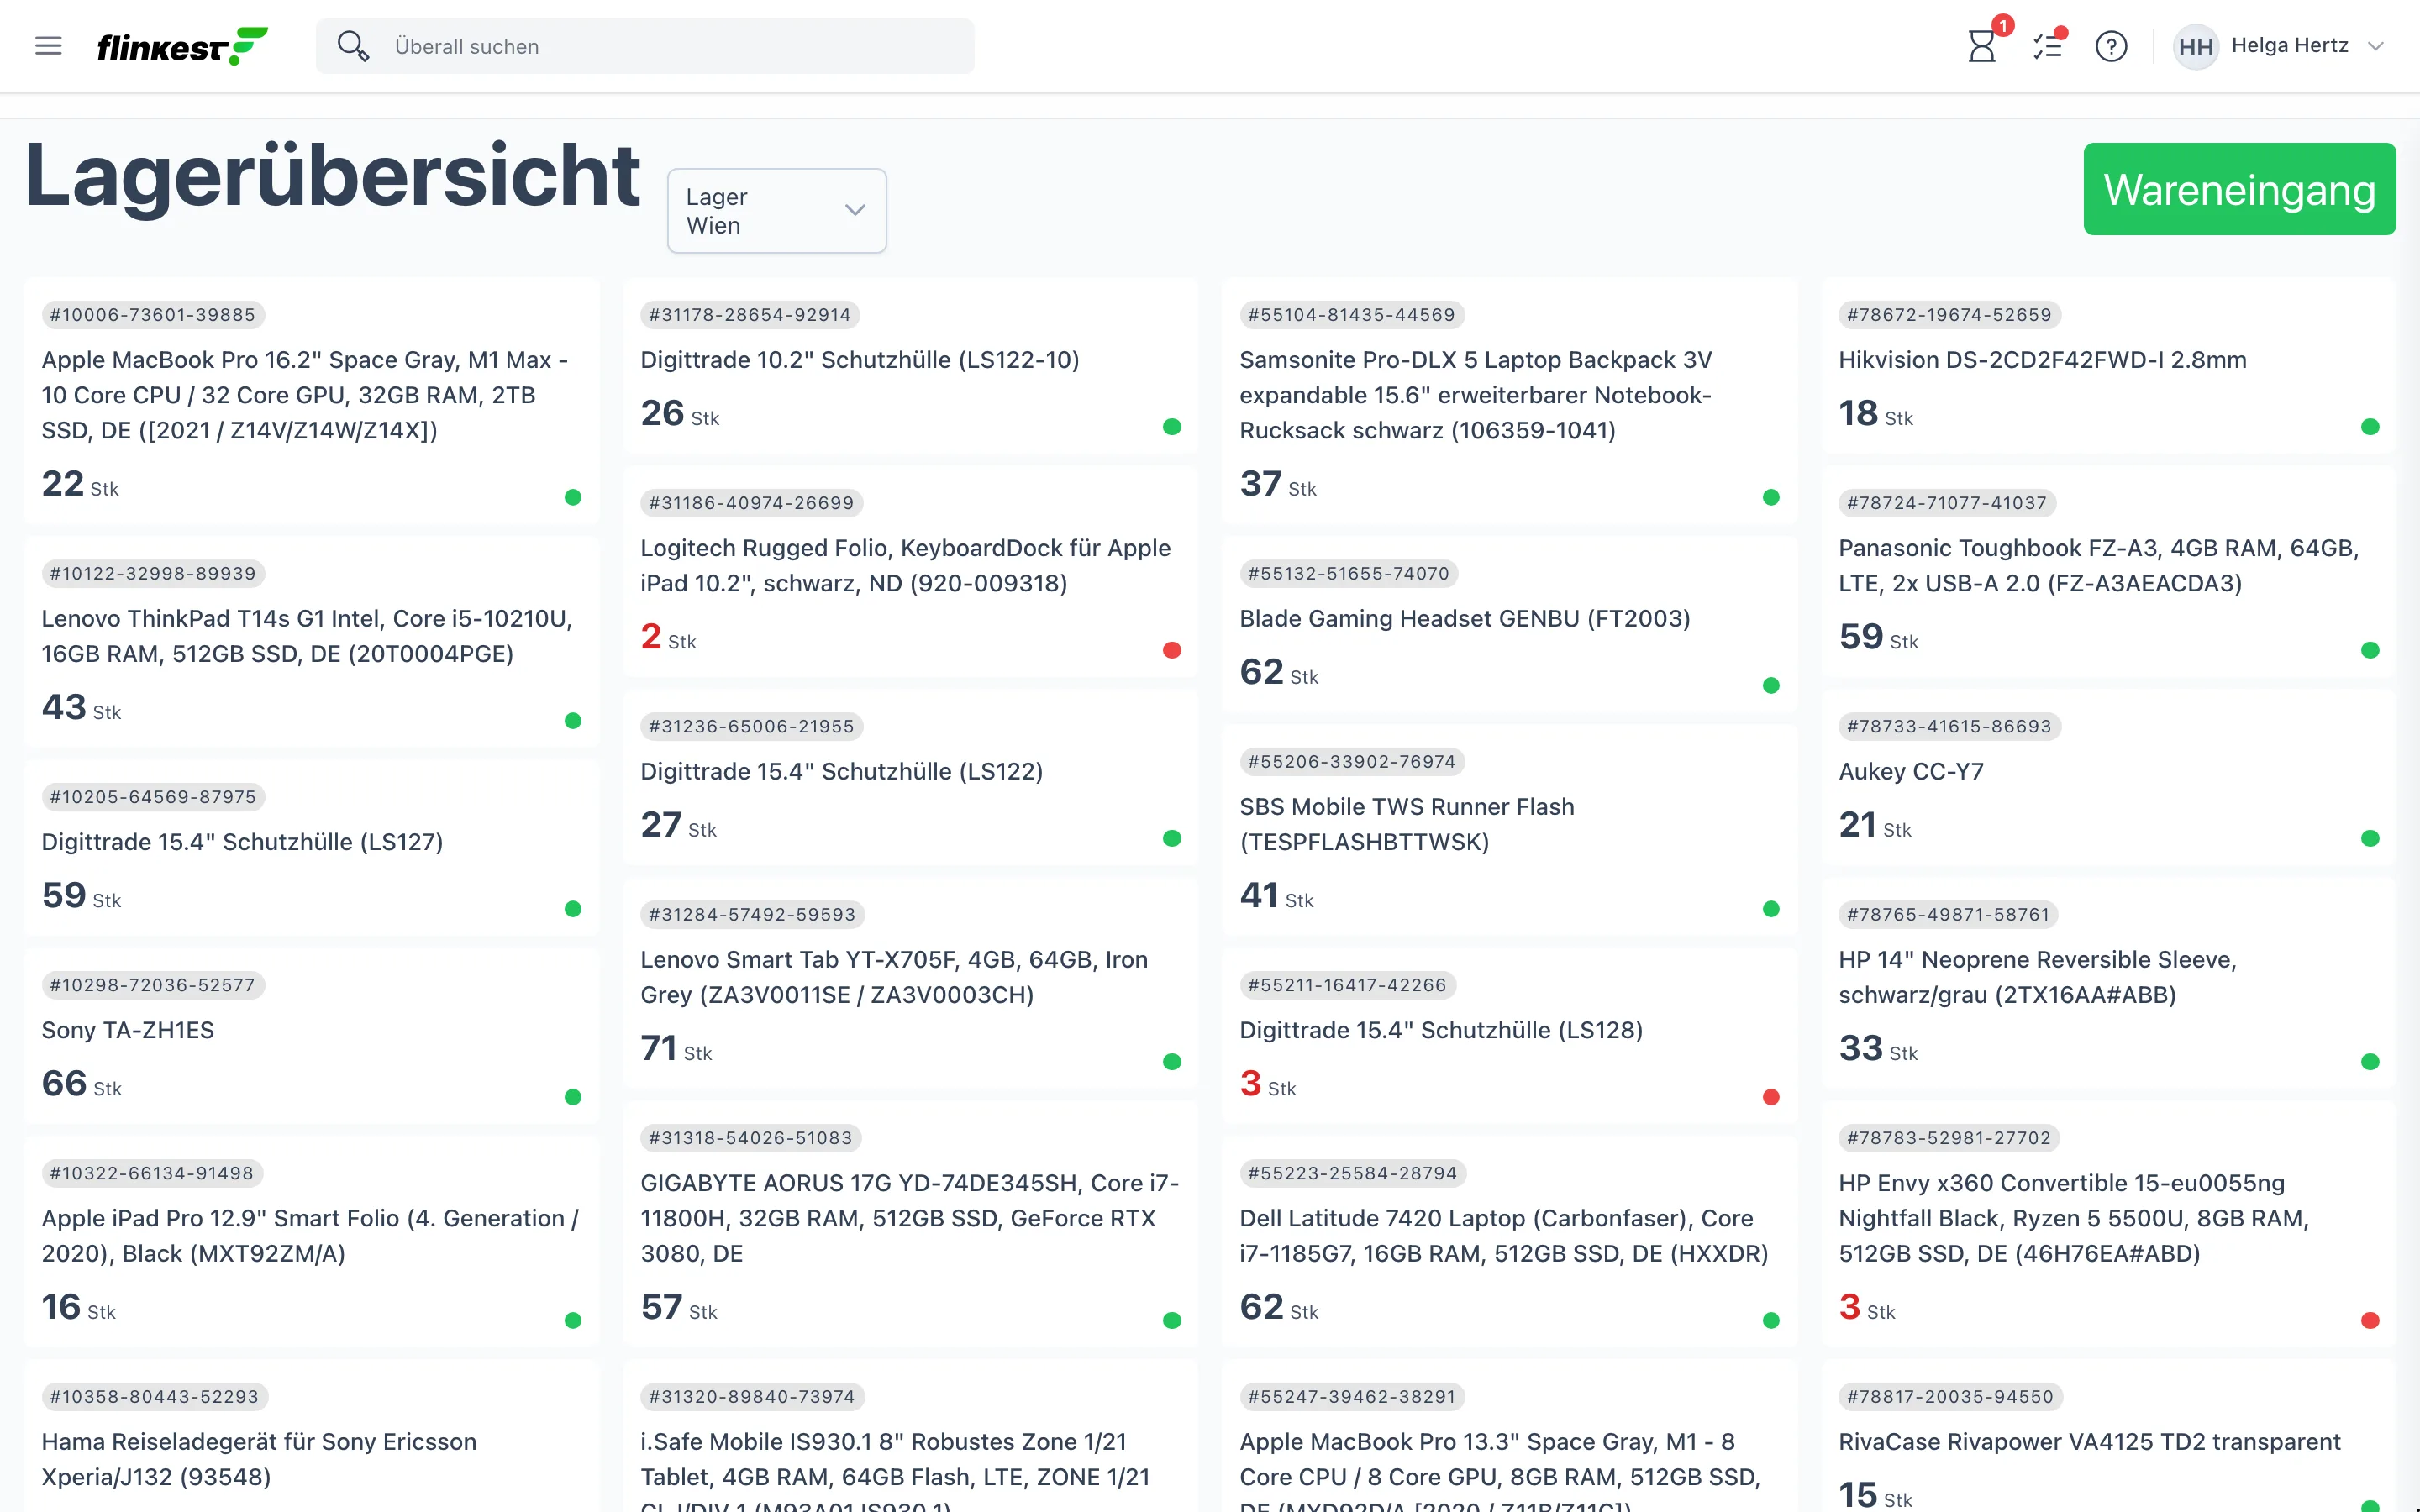Click SKU tag #78783-52981-27702
Viewport: 2420px width, 1512px height.
pyautogui.click(x=1949, y=1138)
